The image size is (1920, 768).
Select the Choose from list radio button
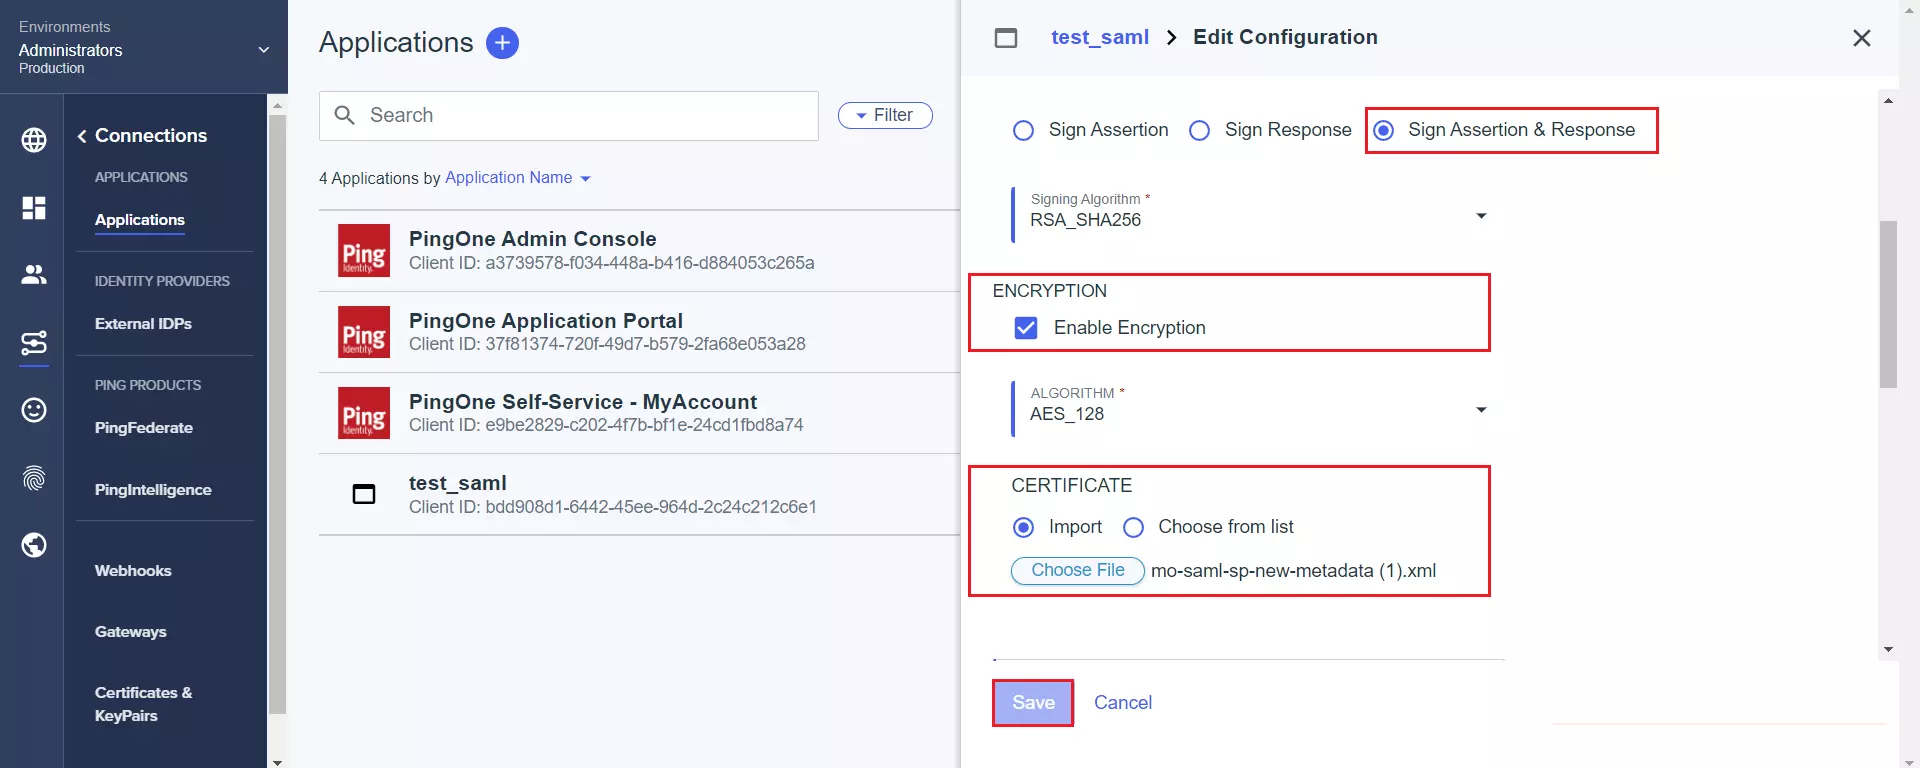1133,527
